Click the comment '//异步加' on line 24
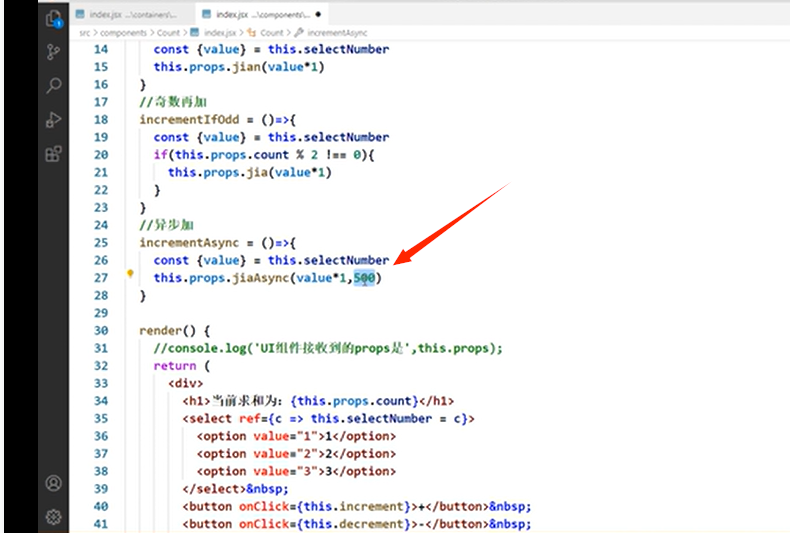The image size is (790, 533). coord(167,225)
